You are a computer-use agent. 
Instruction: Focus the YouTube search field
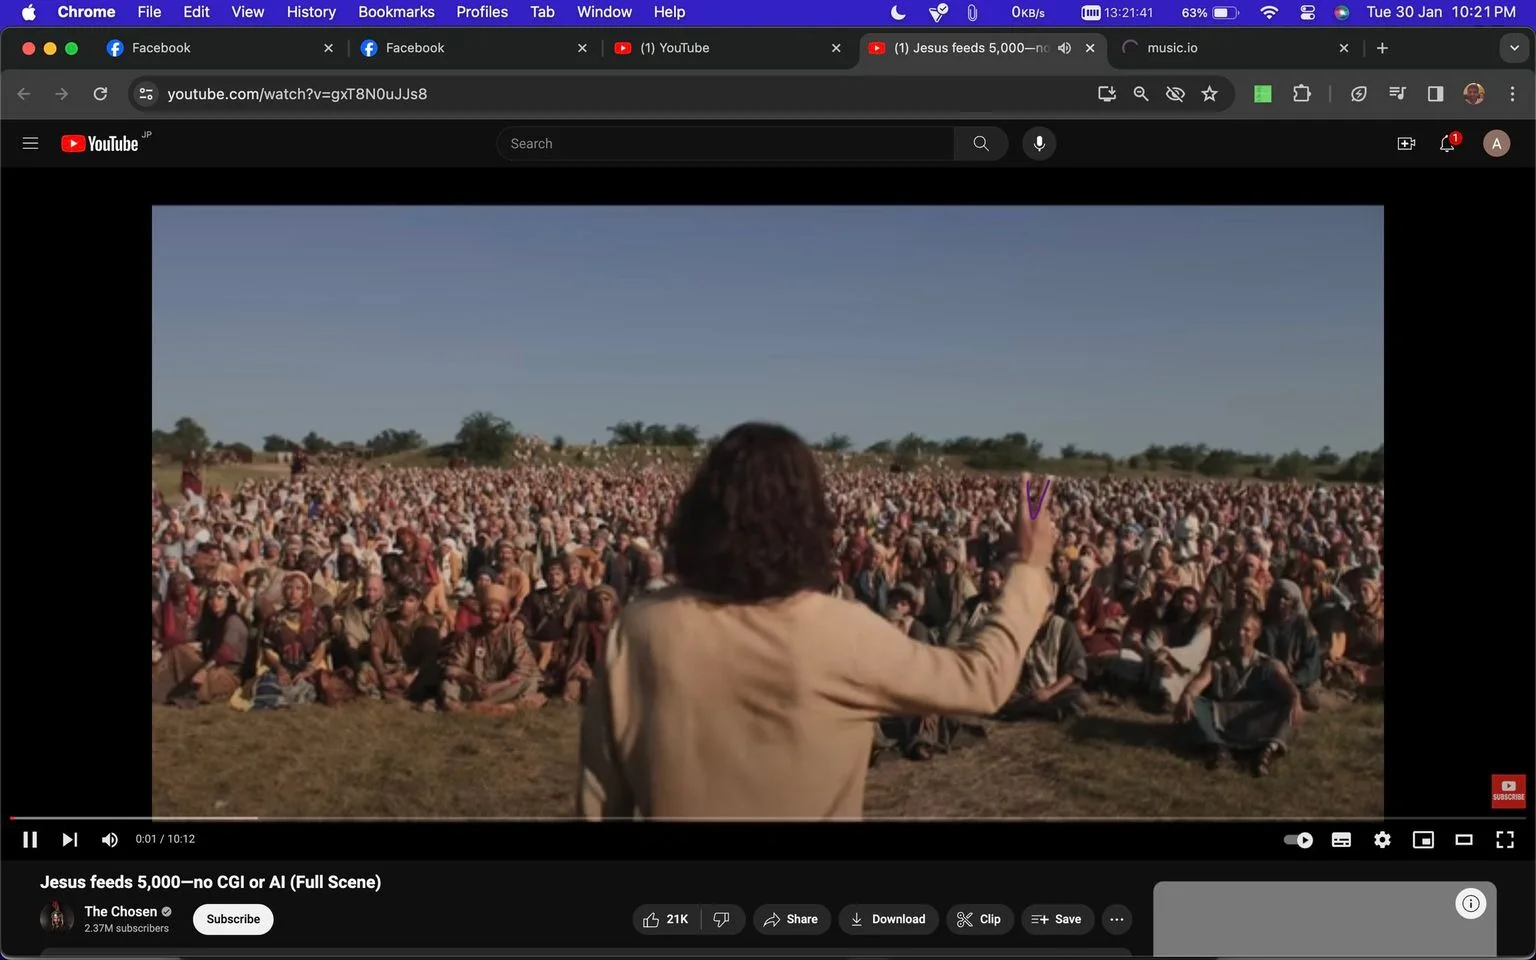[x=725, y=144]
